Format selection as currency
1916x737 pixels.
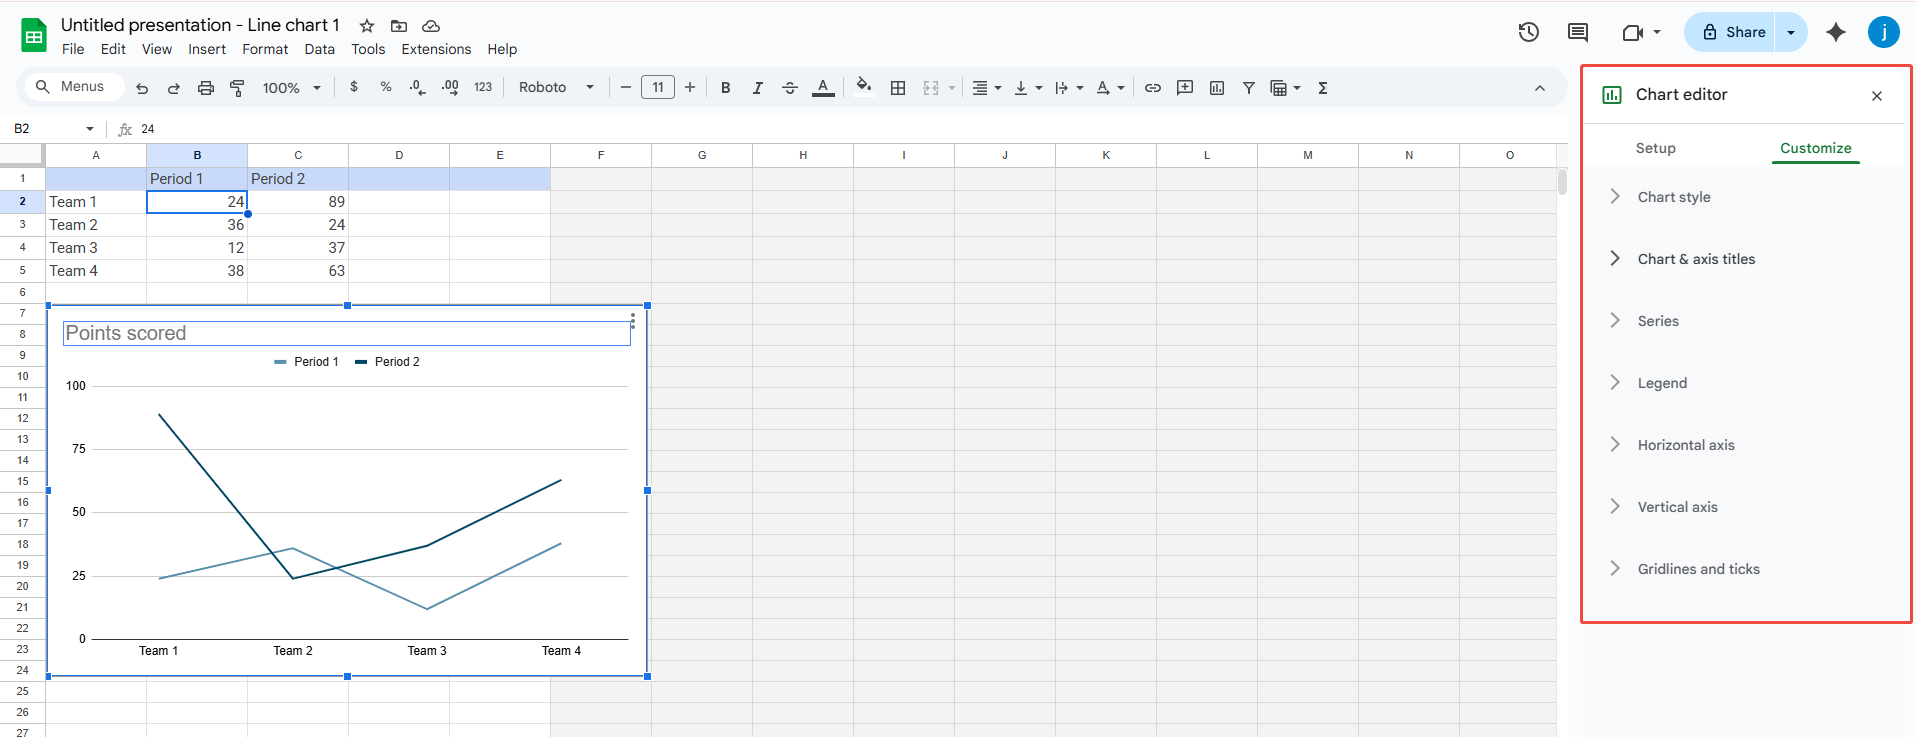tap(354, 87)
